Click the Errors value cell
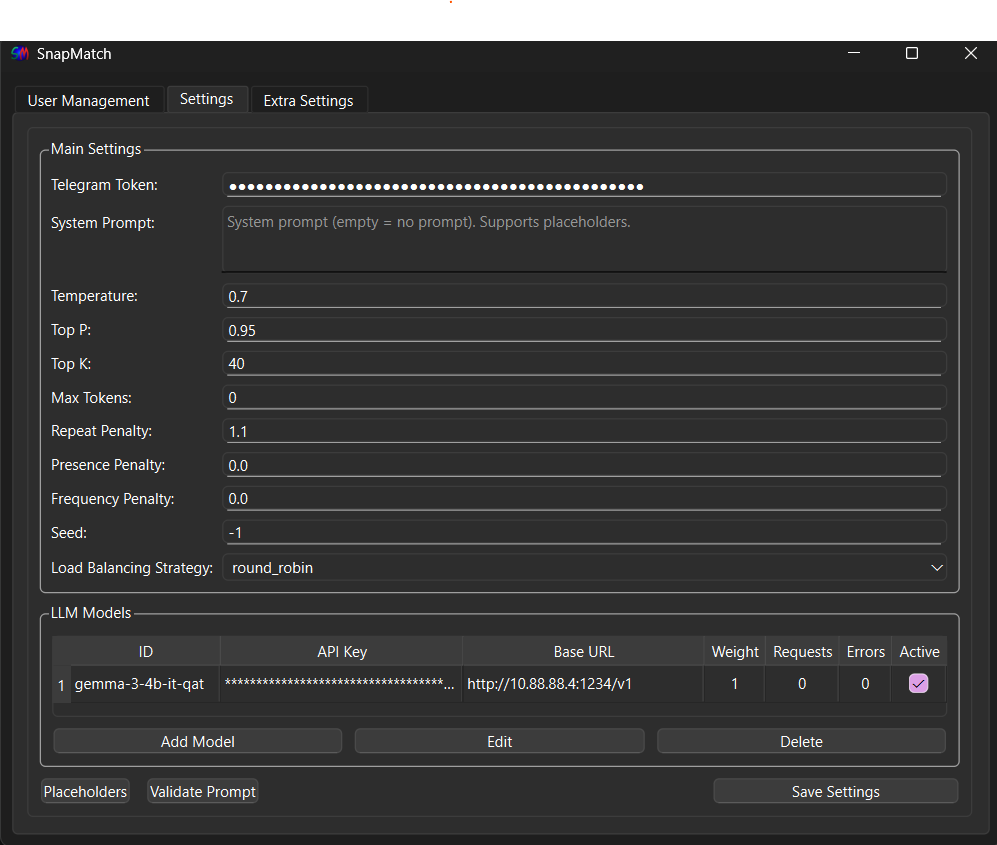Screen dimensions: 997x845 (865, 684)
